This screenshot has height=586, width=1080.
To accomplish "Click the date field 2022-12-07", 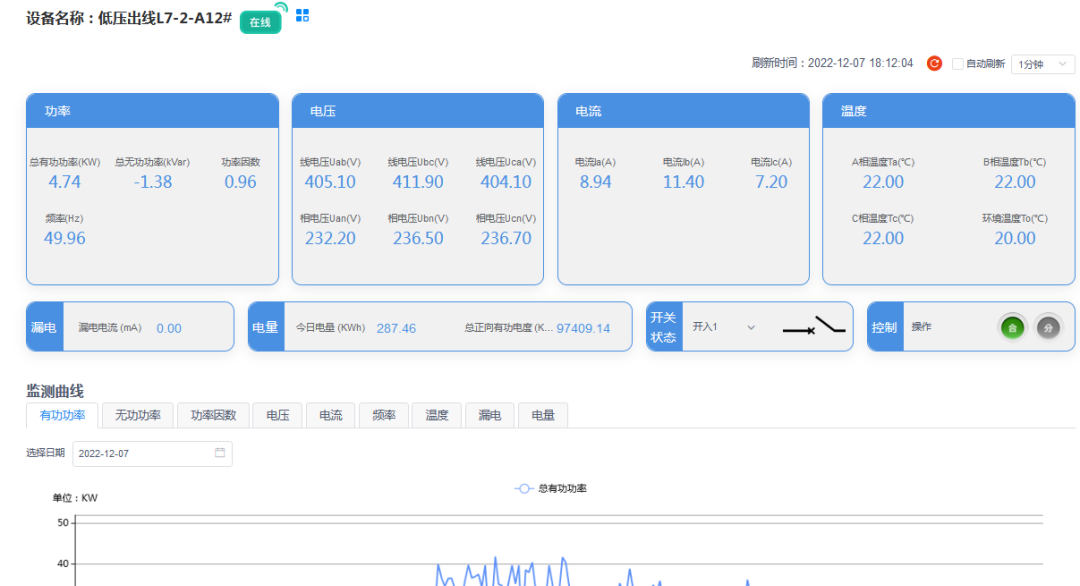I will pyautogui.click(x=152, y=453).
